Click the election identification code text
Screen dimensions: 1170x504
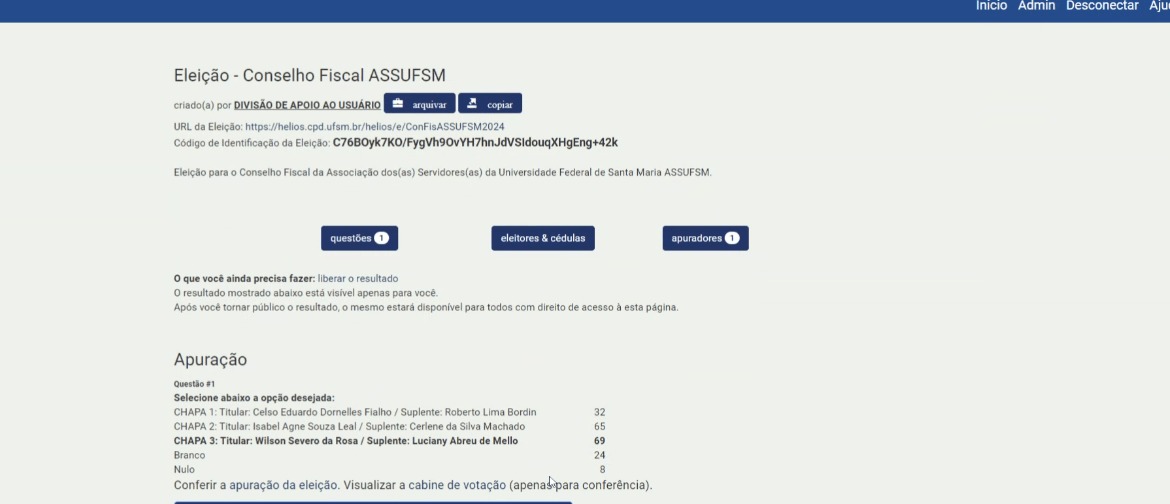475,143
